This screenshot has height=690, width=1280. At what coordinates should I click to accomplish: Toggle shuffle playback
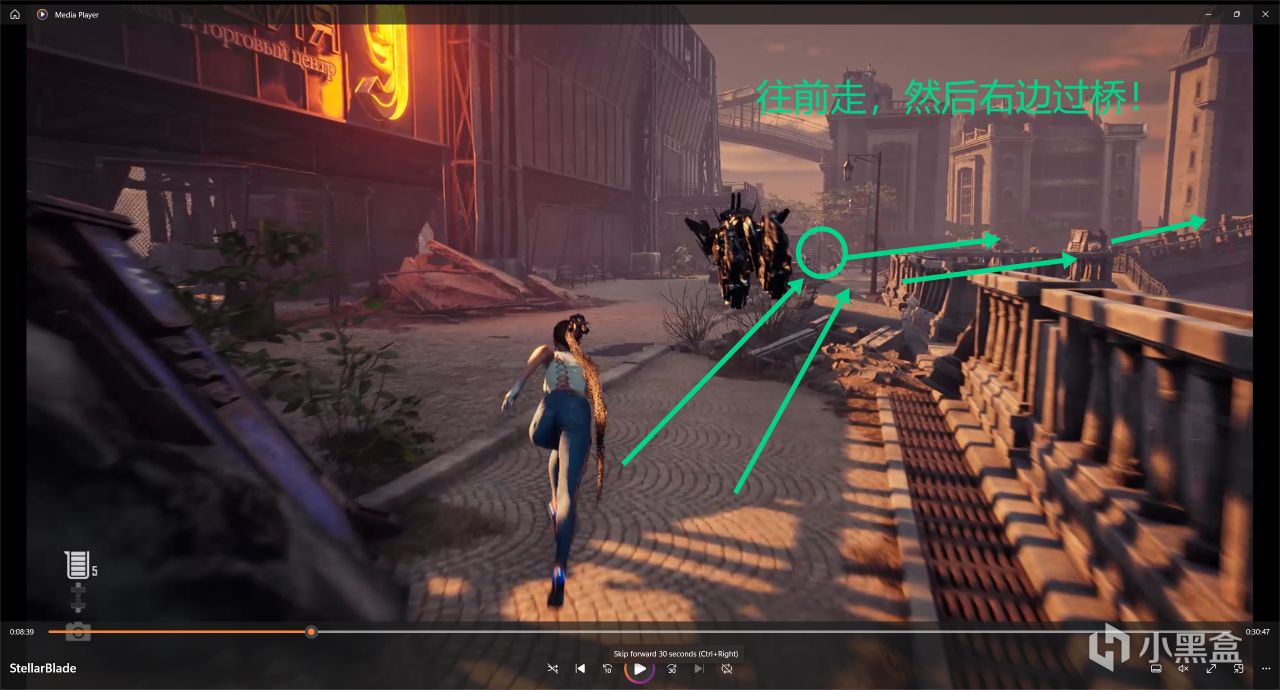pos(553,668)
